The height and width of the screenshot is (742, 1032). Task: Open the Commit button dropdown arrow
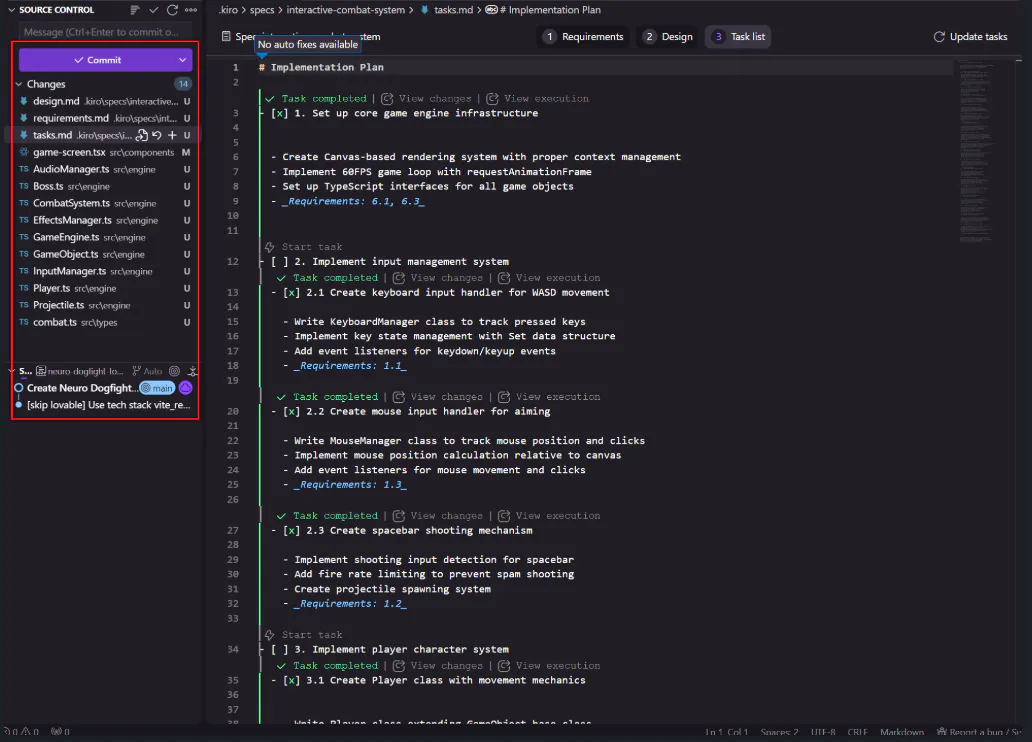point(182,60)
